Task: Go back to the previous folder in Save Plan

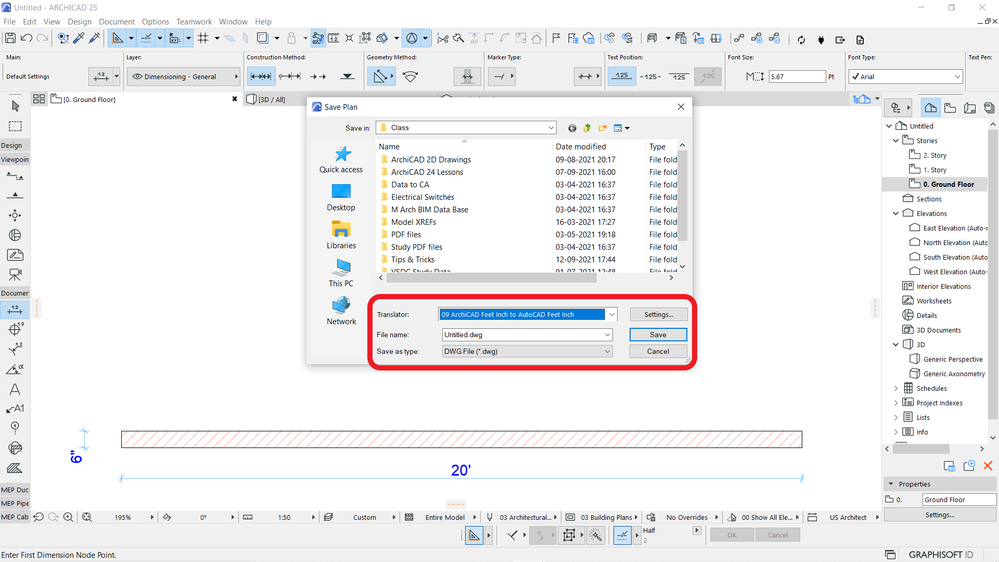Action: pos(572,128)
